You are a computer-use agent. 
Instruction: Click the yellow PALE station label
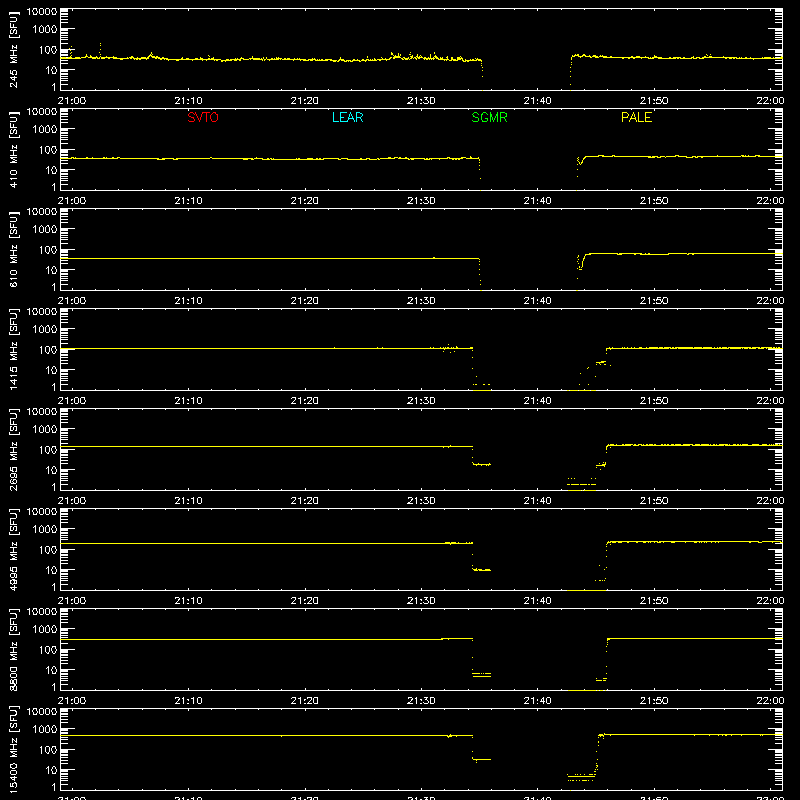[636, 117]
